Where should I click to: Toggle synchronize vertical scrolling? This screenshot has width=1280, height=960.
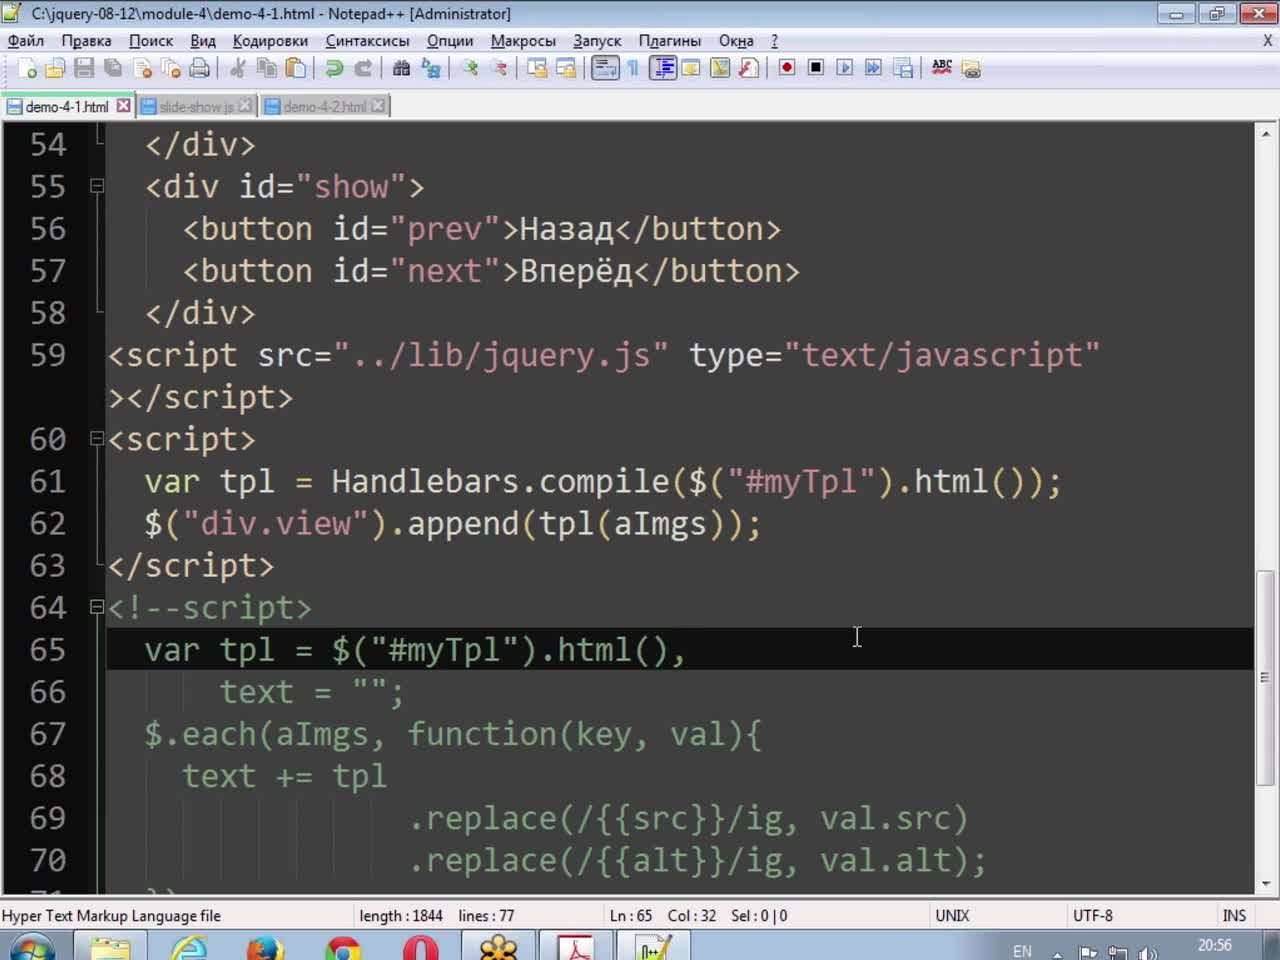tap(537, 68)
